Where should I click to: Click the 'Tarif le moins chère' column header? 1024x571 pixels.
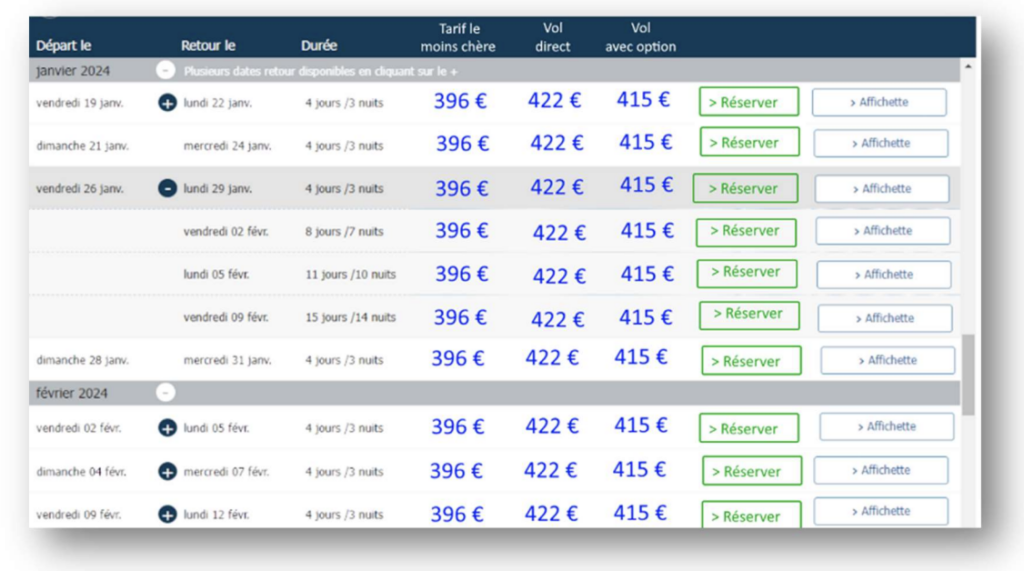458,37
